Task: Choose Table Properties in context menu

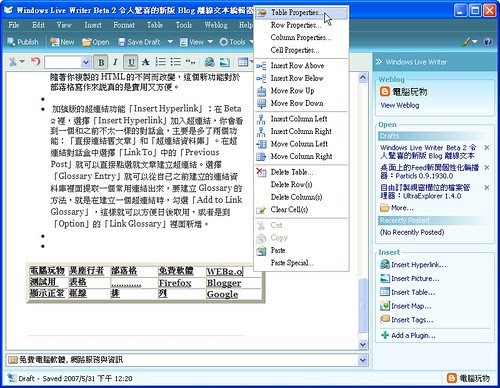Action: pos(301,13)
